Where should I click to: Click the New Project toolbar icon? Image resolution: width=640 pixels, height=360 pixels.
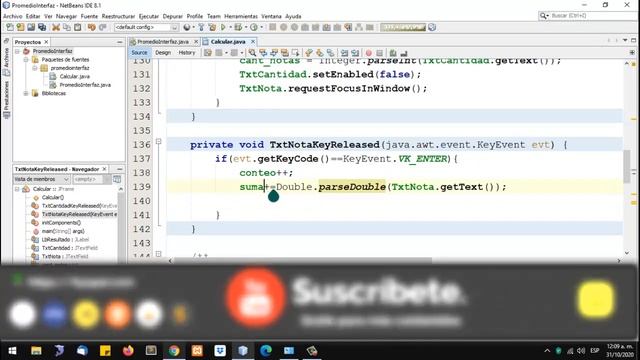tap(20, 27)
